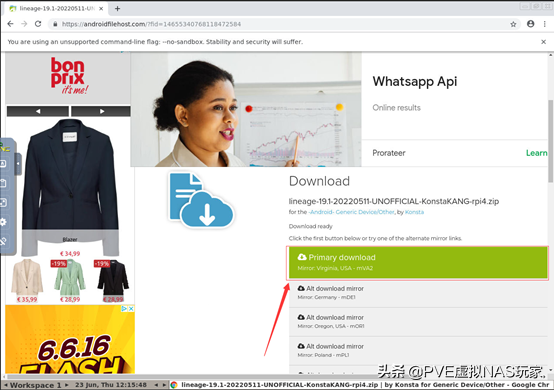Image resolution: width=554 pixels, height=390 pixels.
Task: Dismiss the no-sandbox warning bar
Action: pyautogui.click(x=543, y=42)
